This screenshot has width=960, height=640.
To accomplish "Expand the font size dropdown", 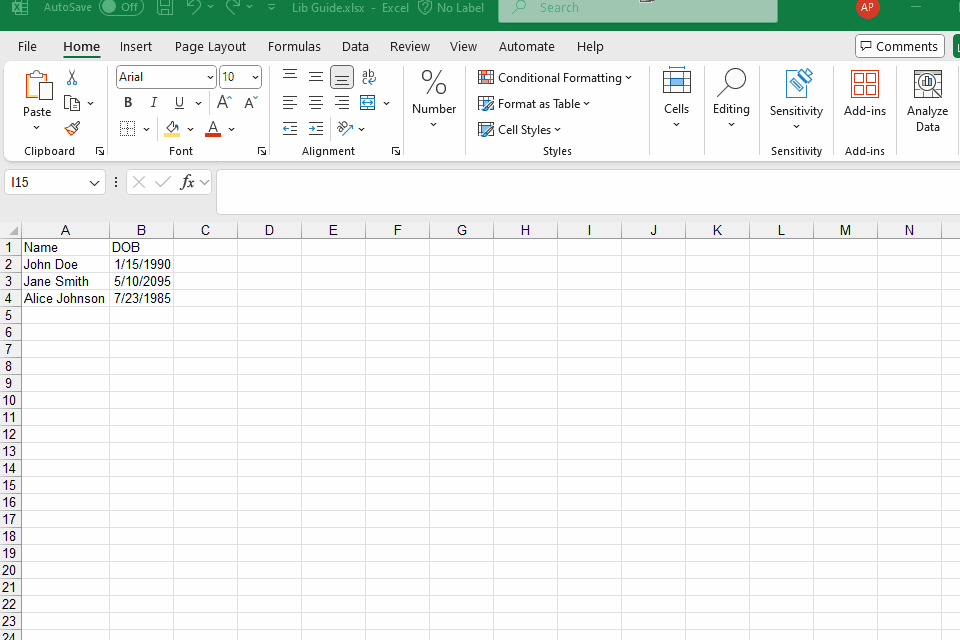I will pos(255,77).
